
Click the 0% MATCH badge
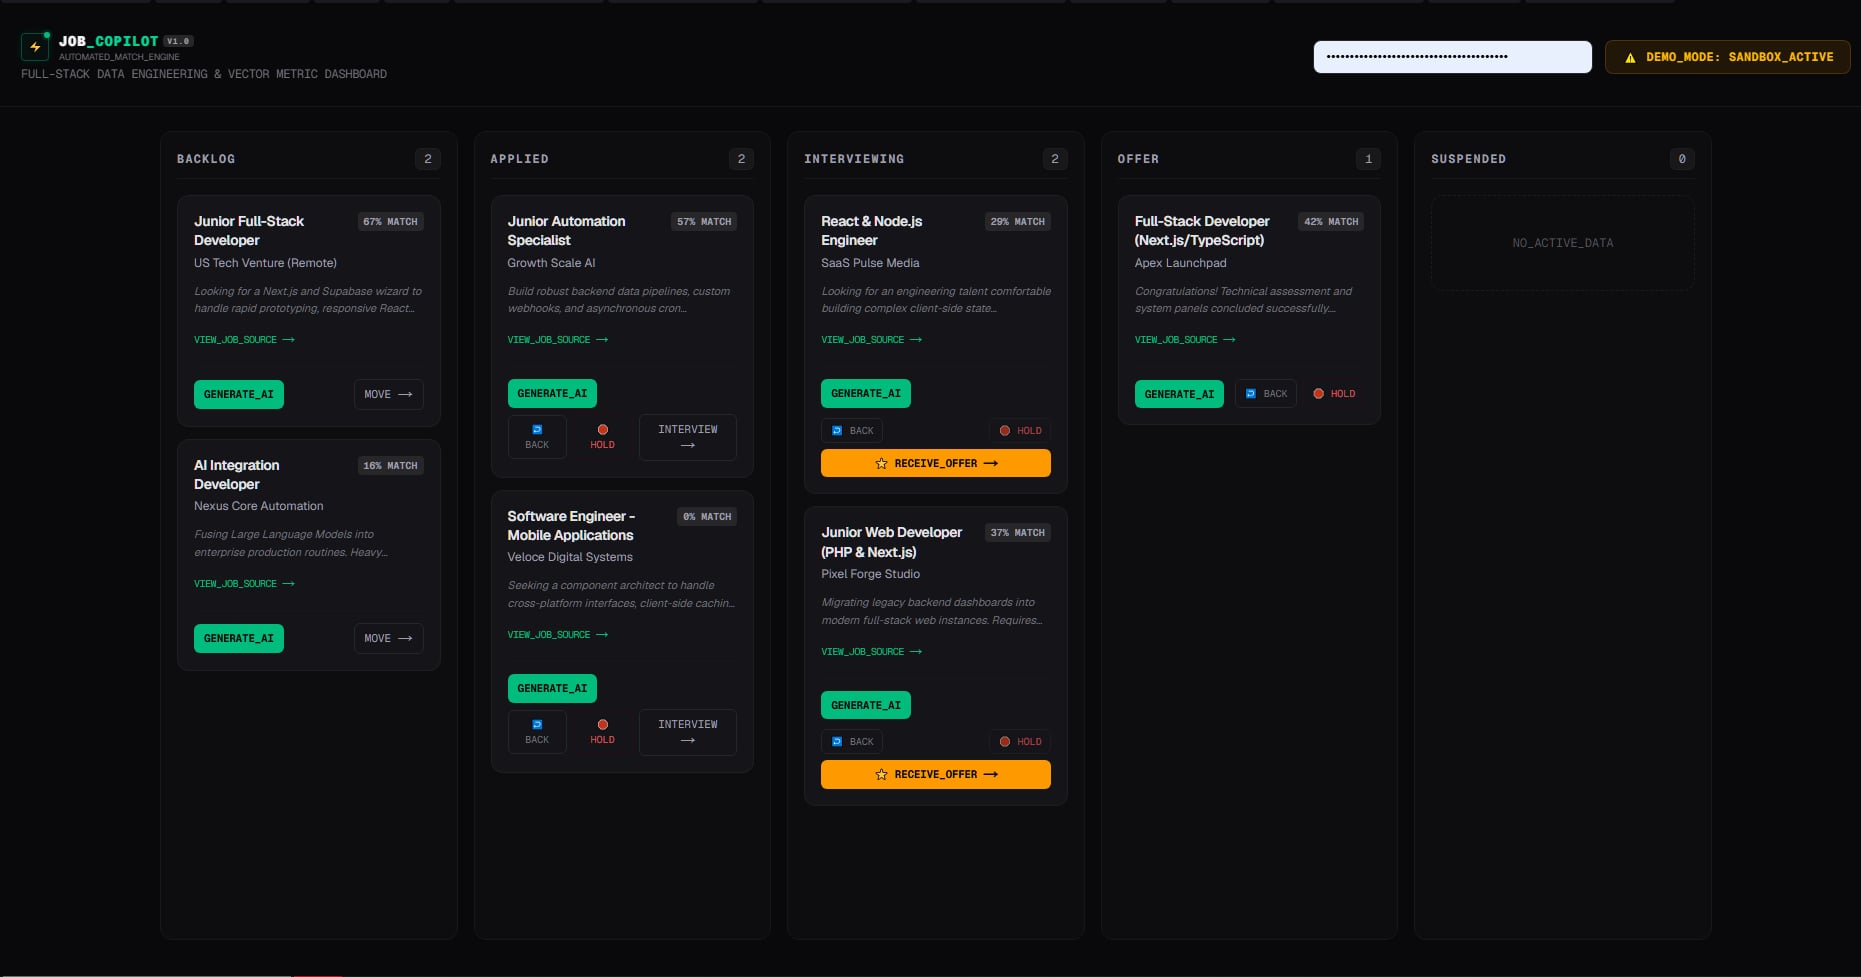(707, 517)
